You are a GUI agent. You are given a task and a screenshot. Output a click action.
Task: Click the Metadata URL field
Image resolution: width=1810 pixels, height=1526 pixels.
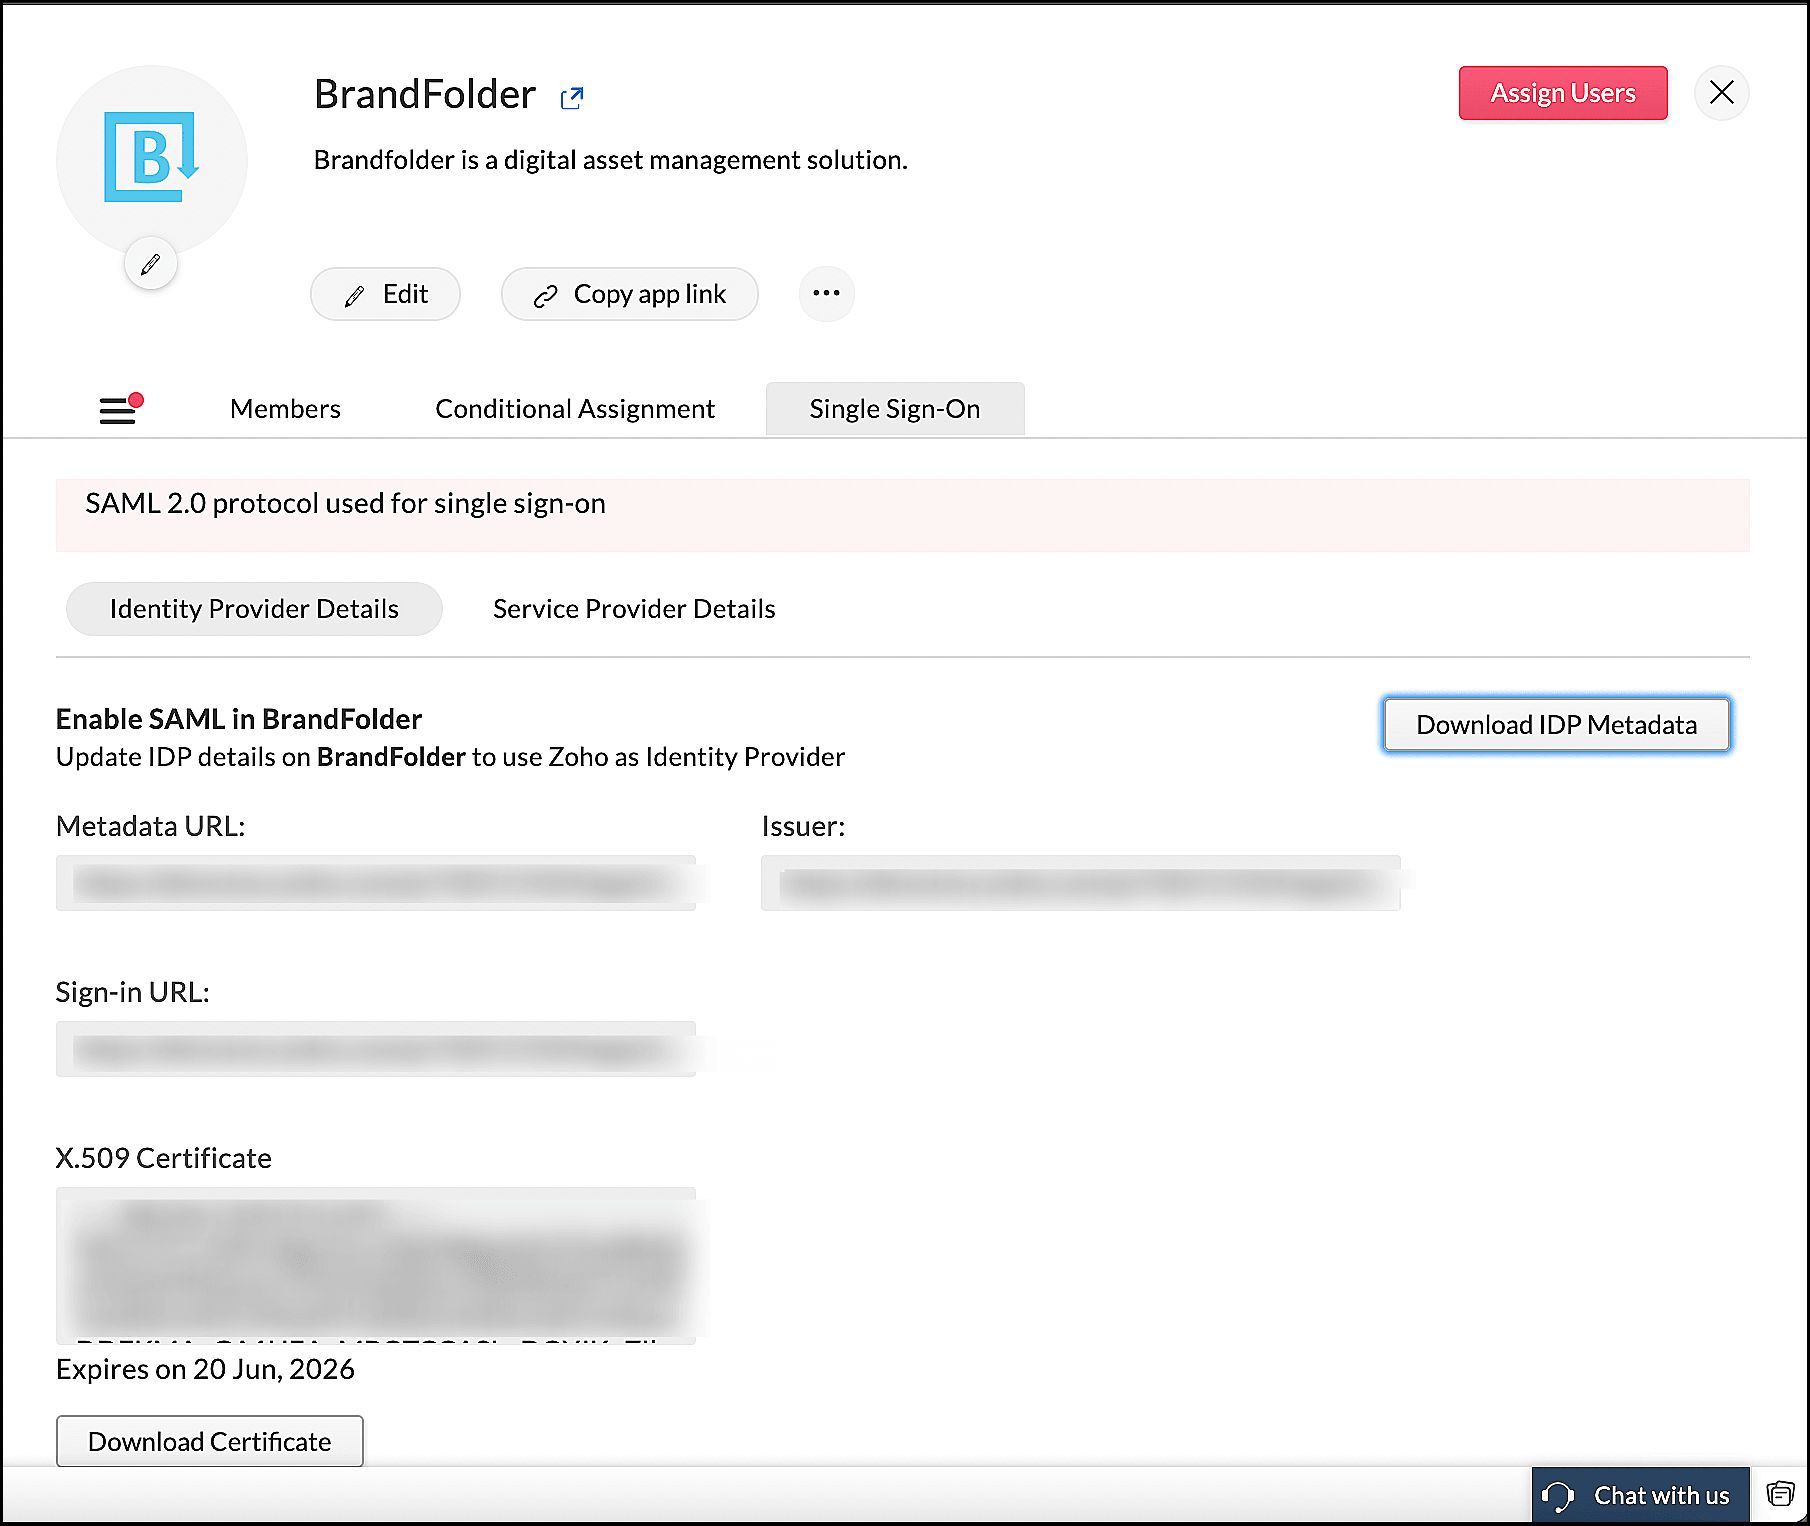tap(376, 883)
